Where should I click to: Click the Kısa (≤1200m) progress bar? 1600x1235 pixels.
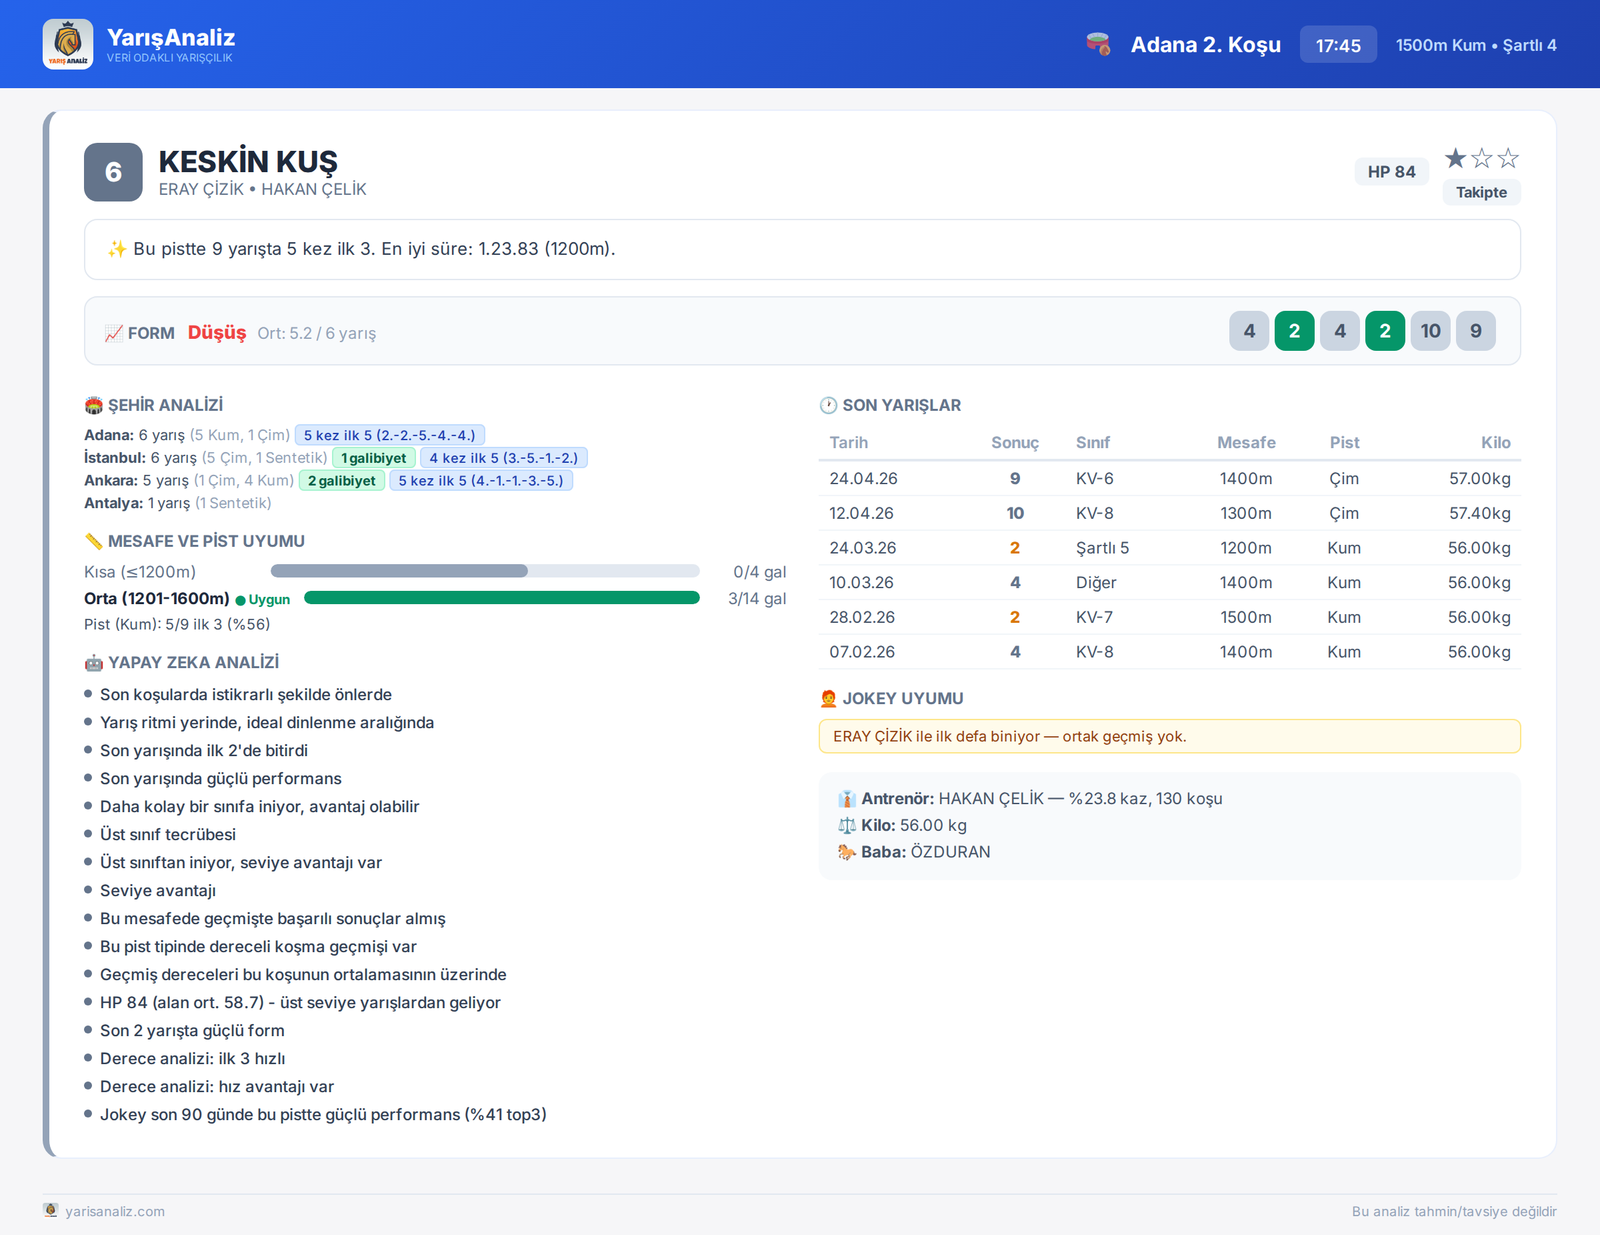click(485, 571)
